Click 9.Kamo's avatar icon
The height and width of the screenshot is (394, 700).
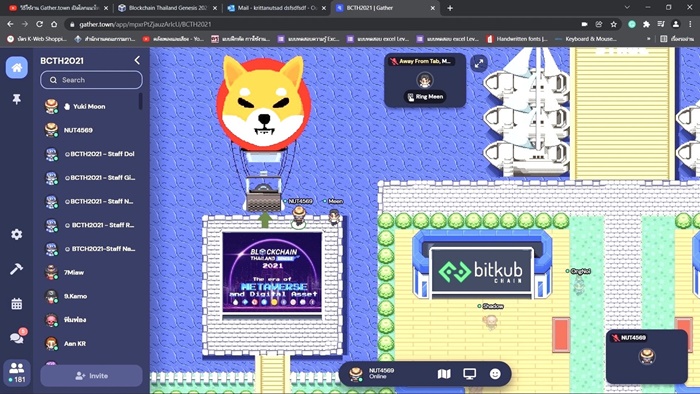click(x=51, y=296)
